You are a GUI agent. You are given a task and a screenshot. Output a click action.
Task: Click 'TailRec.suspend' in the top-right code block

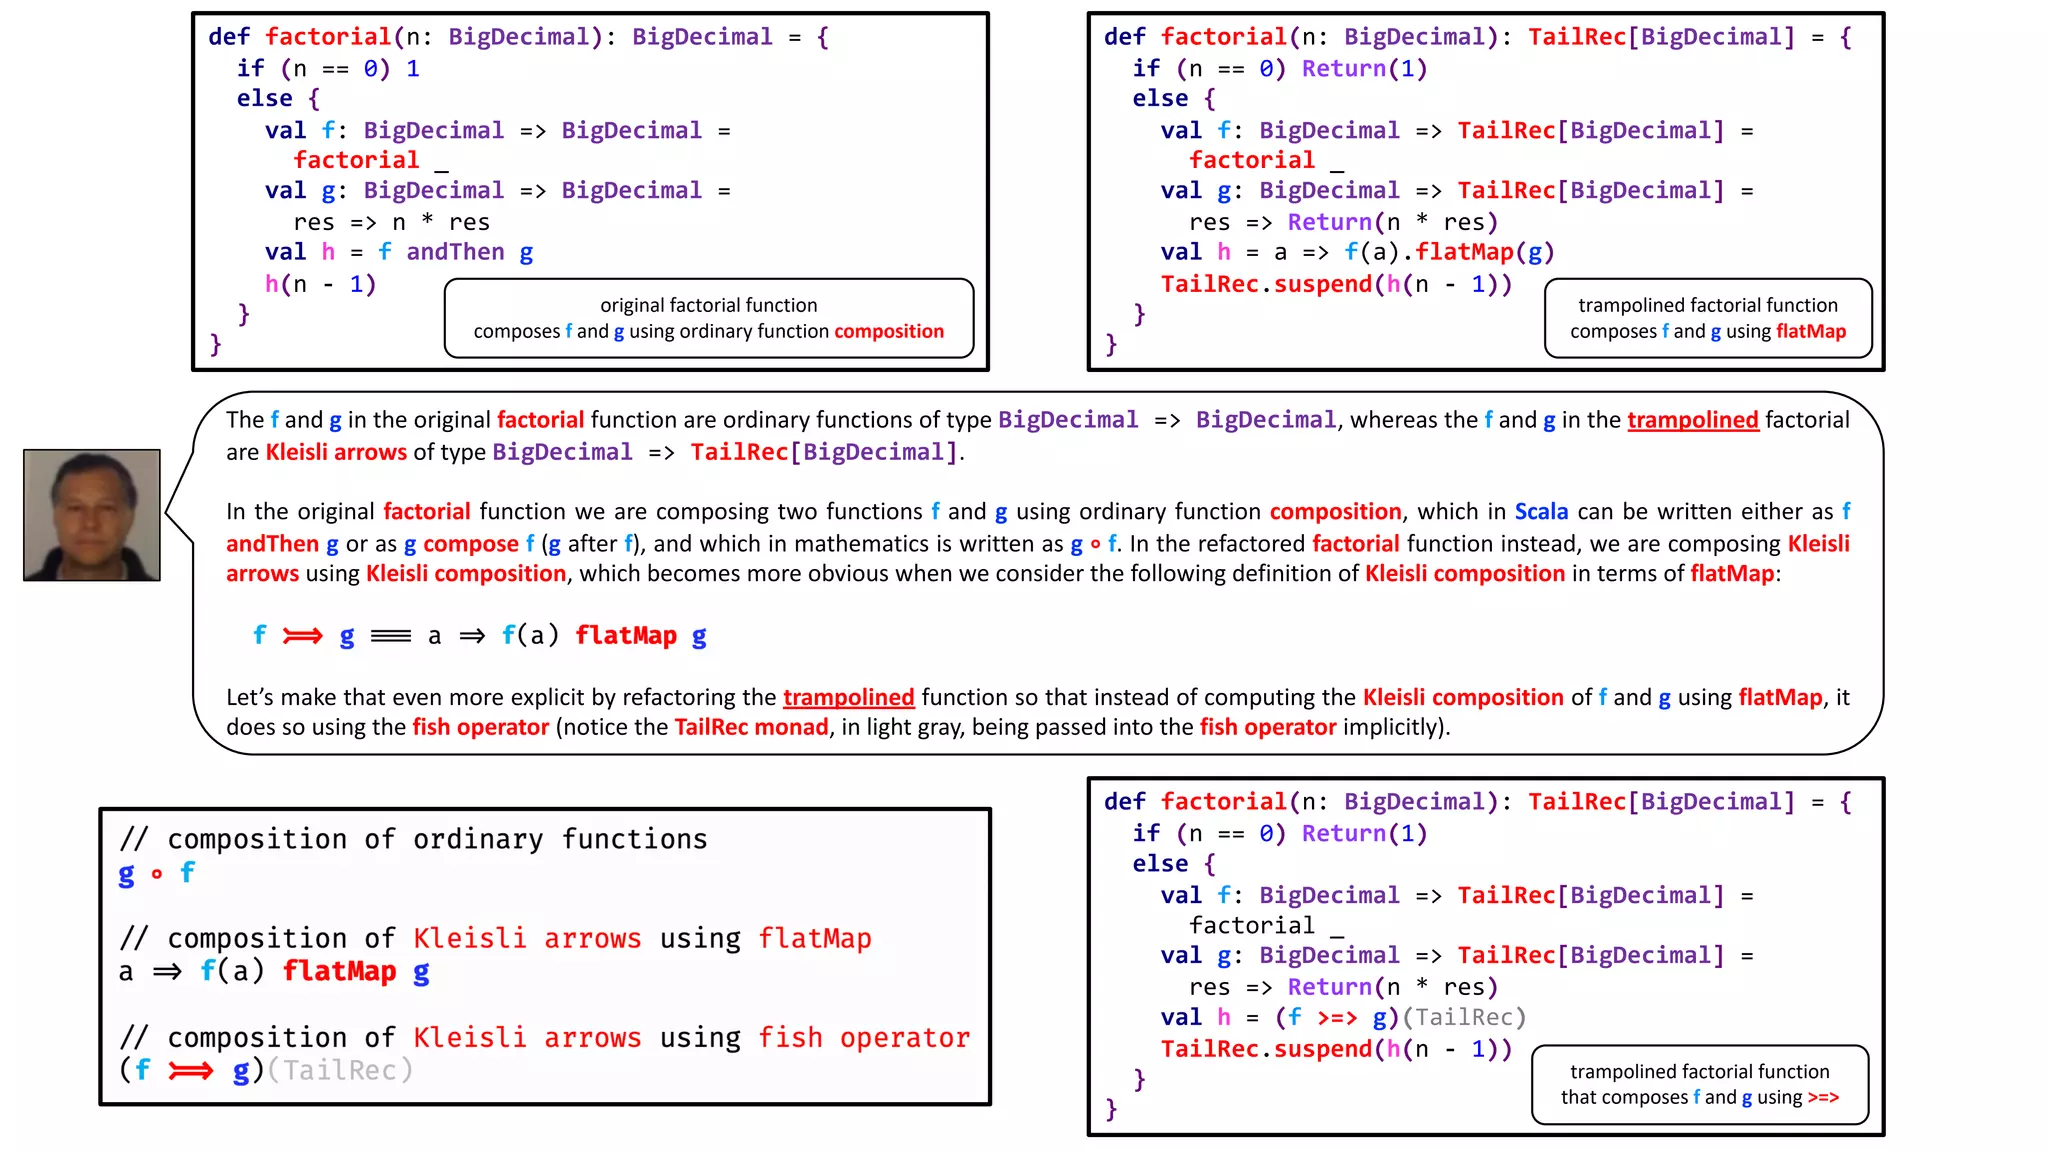1266,284
